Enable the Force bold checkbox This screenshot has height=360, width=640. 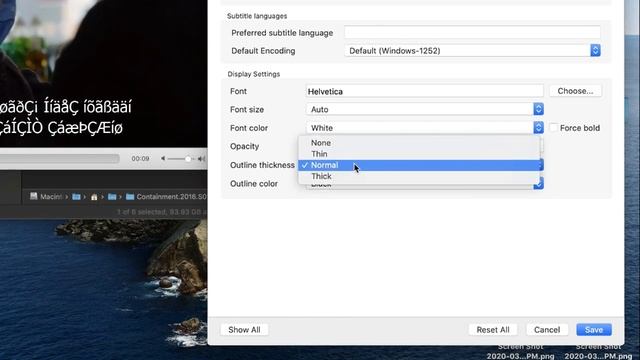[x=554, y=128]
